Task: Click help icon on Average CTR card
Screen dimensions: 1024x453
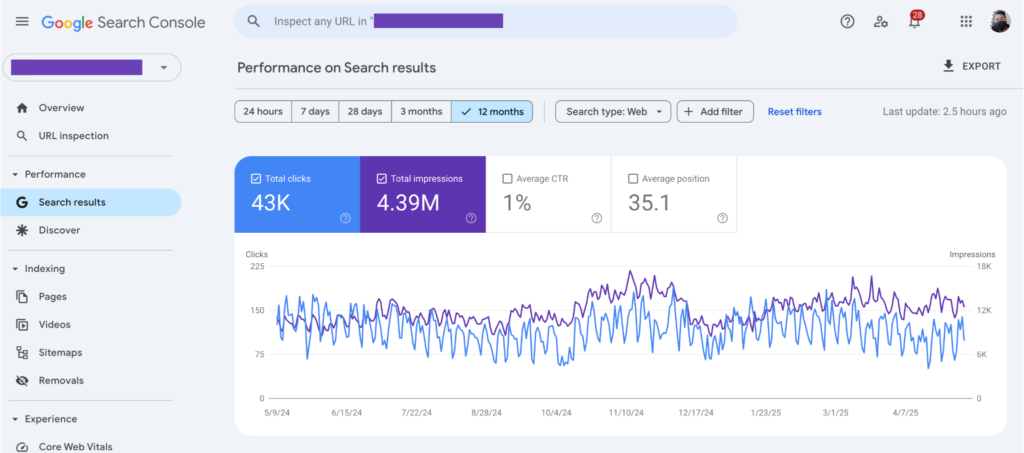Action: [x=596, y=219]
